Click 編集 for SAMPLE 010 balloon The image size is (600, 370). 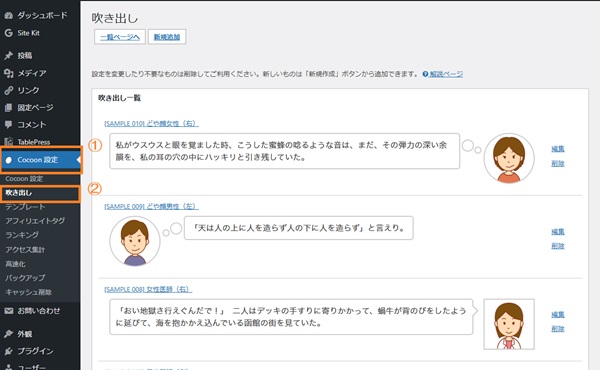point(558,149)
